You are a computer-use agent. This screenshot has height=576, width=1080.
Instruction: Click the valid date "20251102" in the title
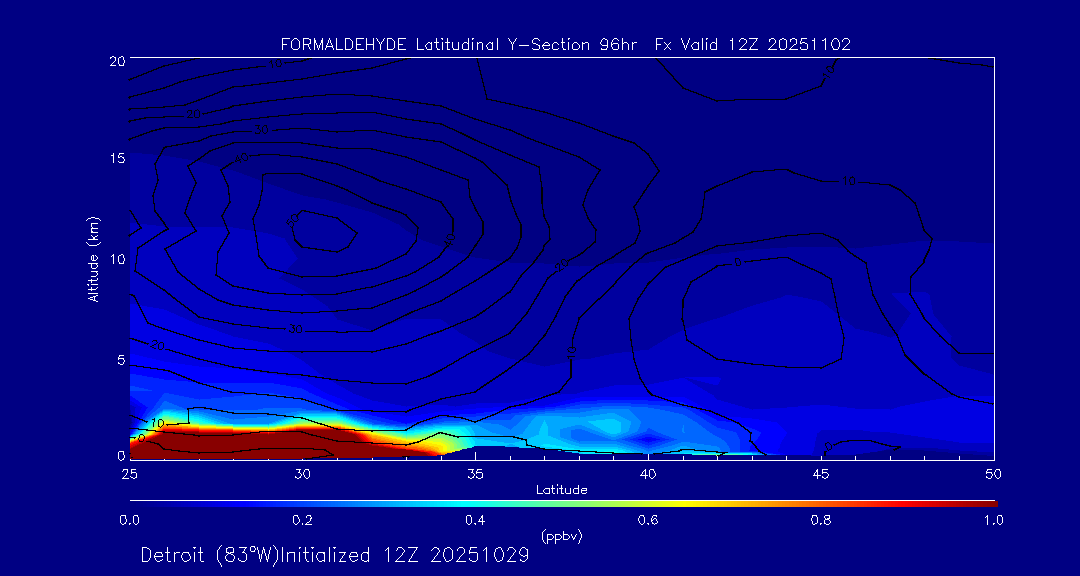pos(810,45)
